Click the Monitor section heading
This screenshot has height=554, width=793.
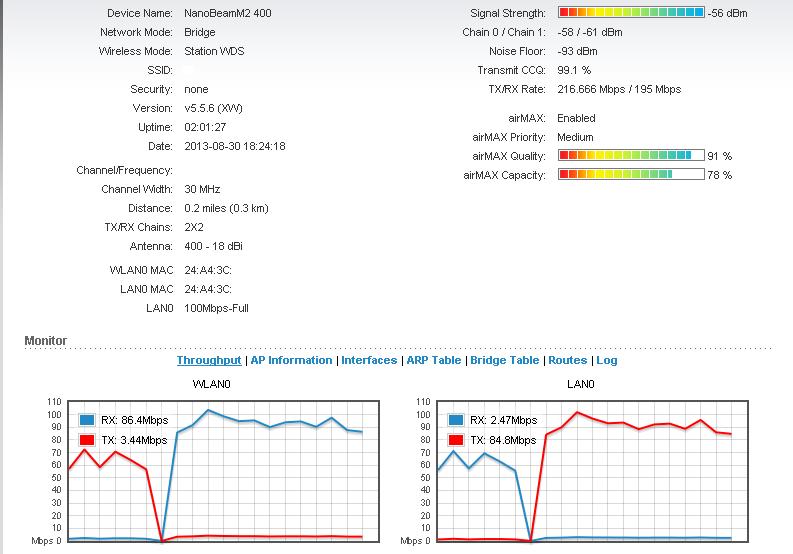(x=46, y=341)
